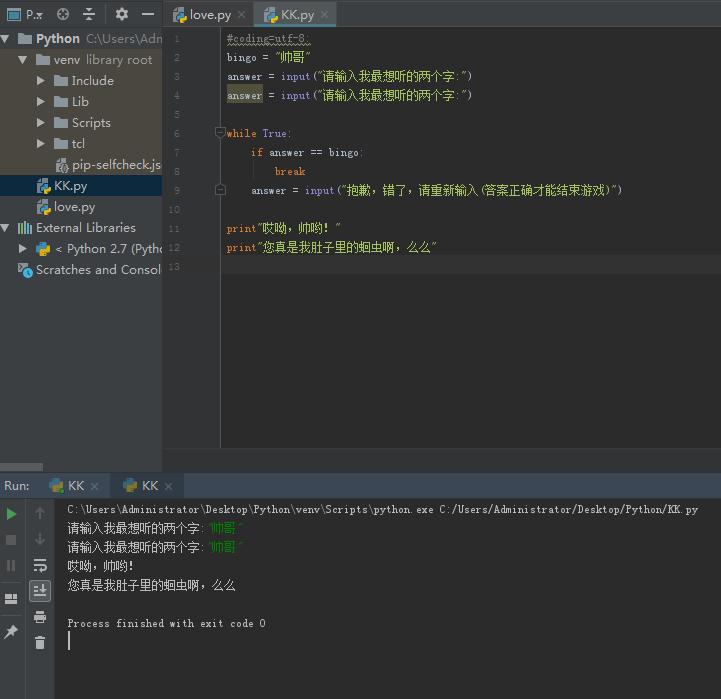Expand the Scripts folder

point(40,123)
